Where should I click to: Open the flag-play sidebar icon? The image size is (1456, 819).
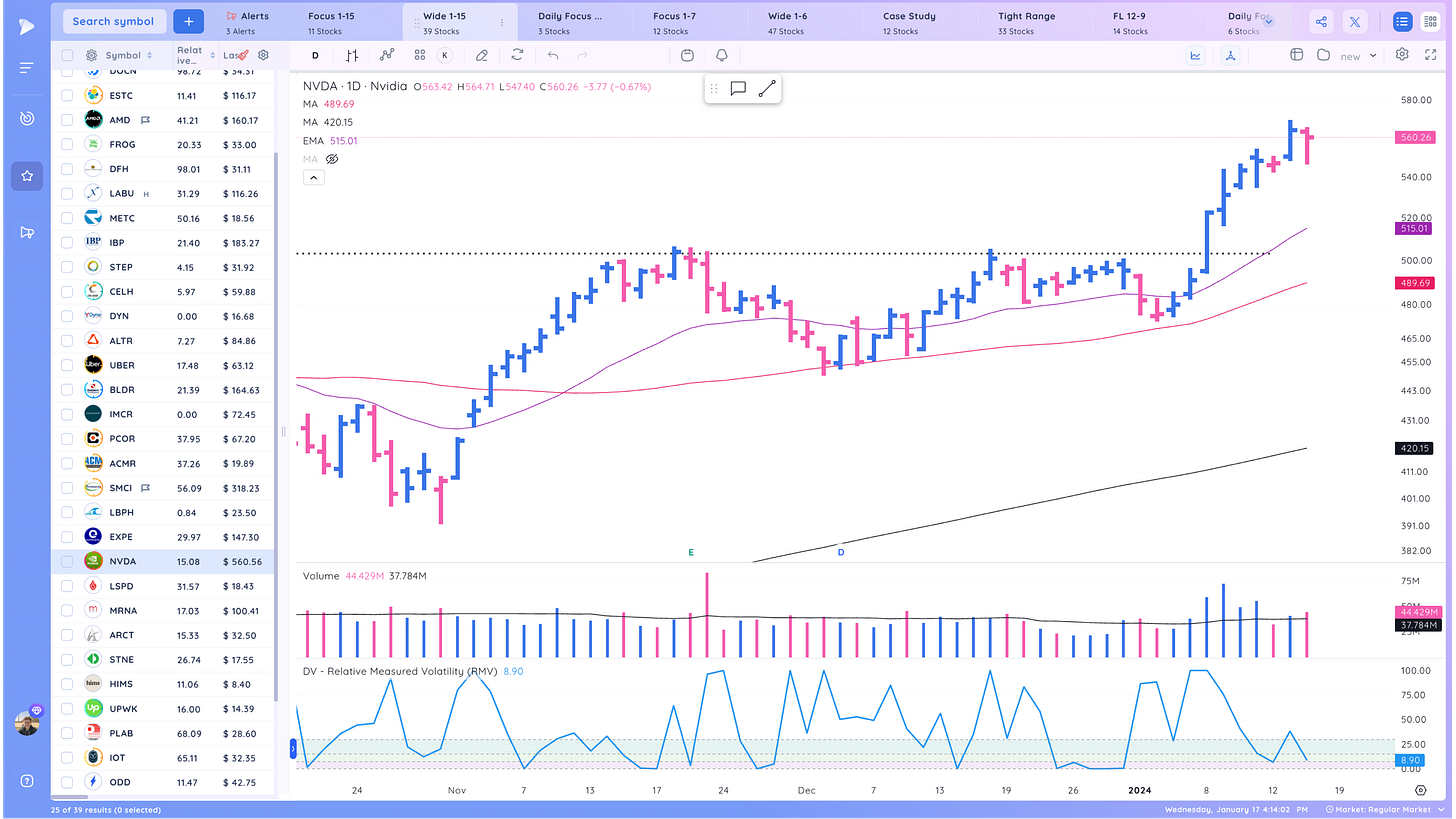(x=26, y=232)
